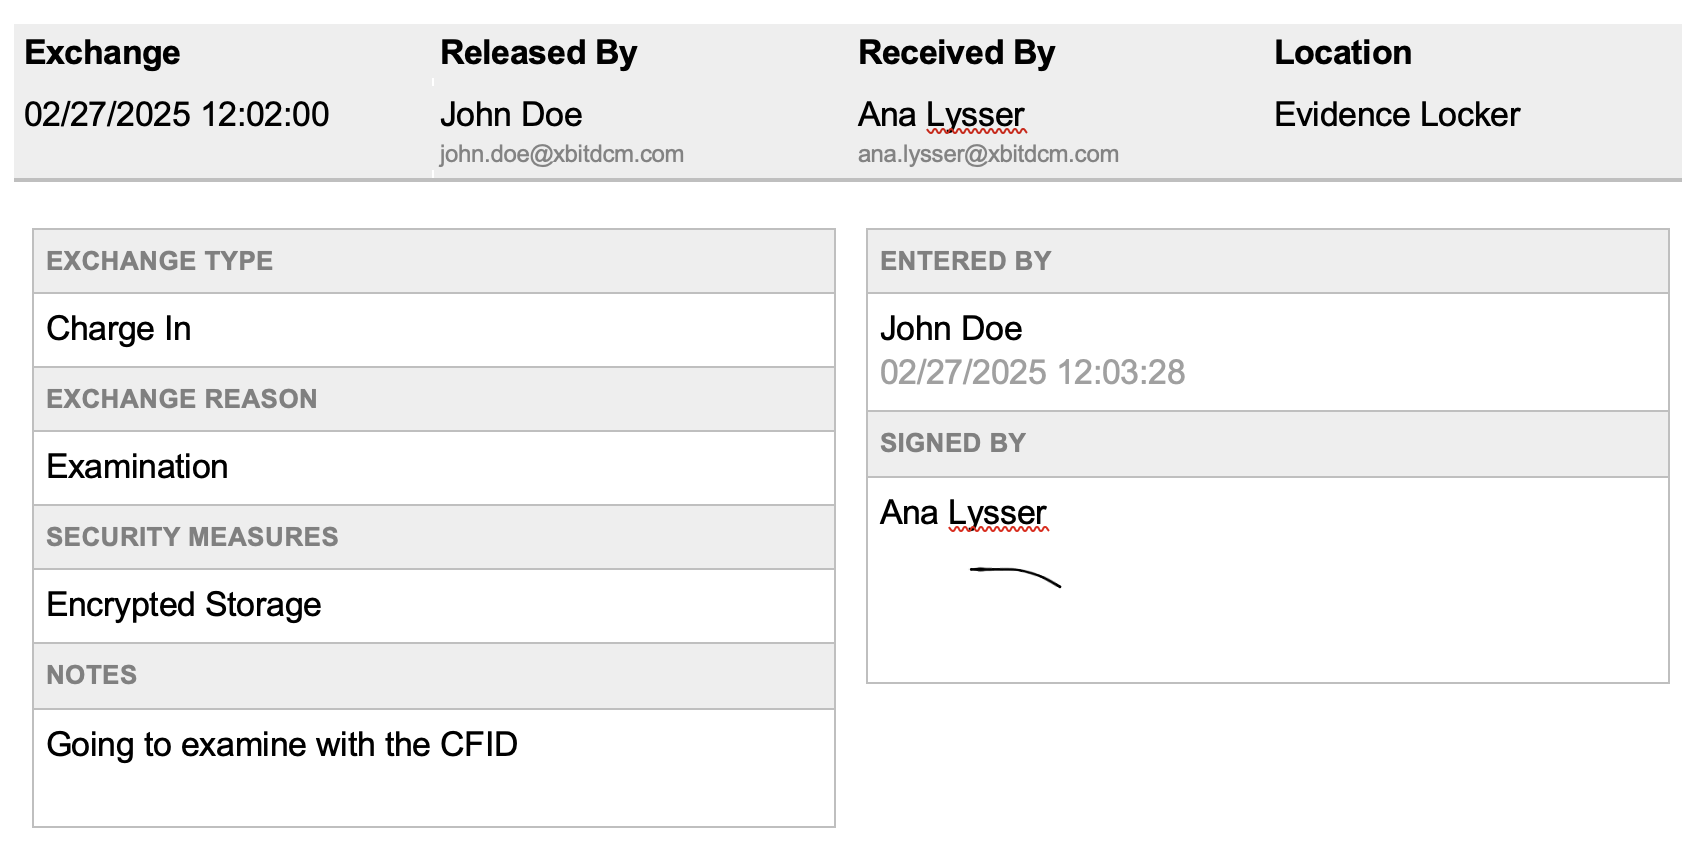Select the Released By column header

click(538, 52)
